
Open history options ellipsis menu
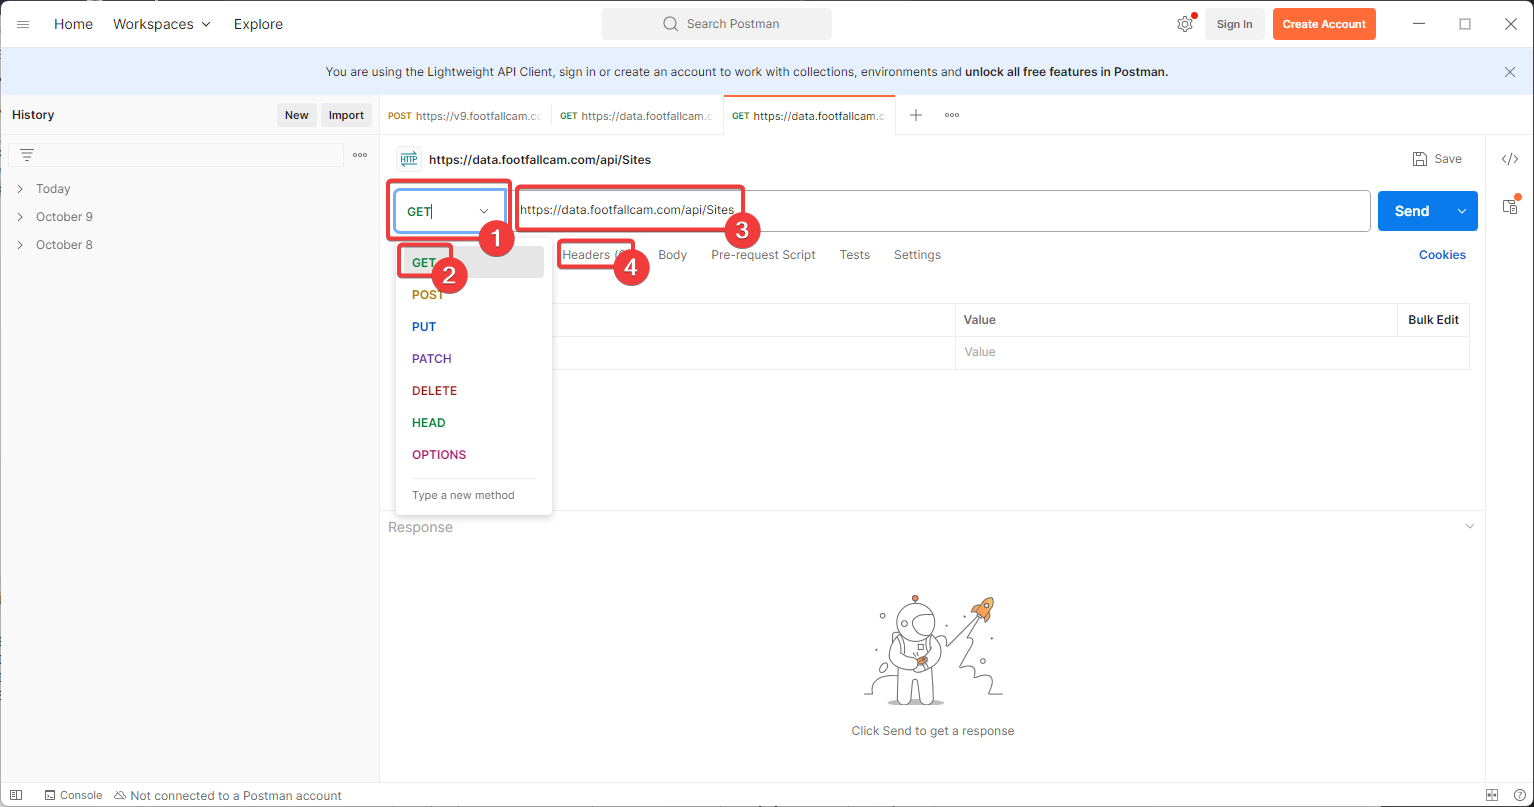click(x=360, y=155)
